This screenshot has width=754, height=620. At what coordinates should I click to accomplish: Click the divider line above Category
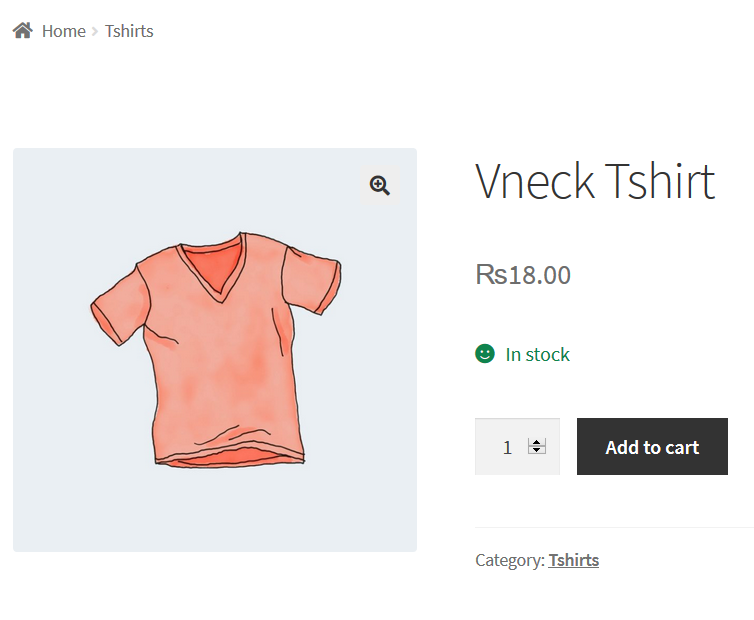[x=614, y=528]
